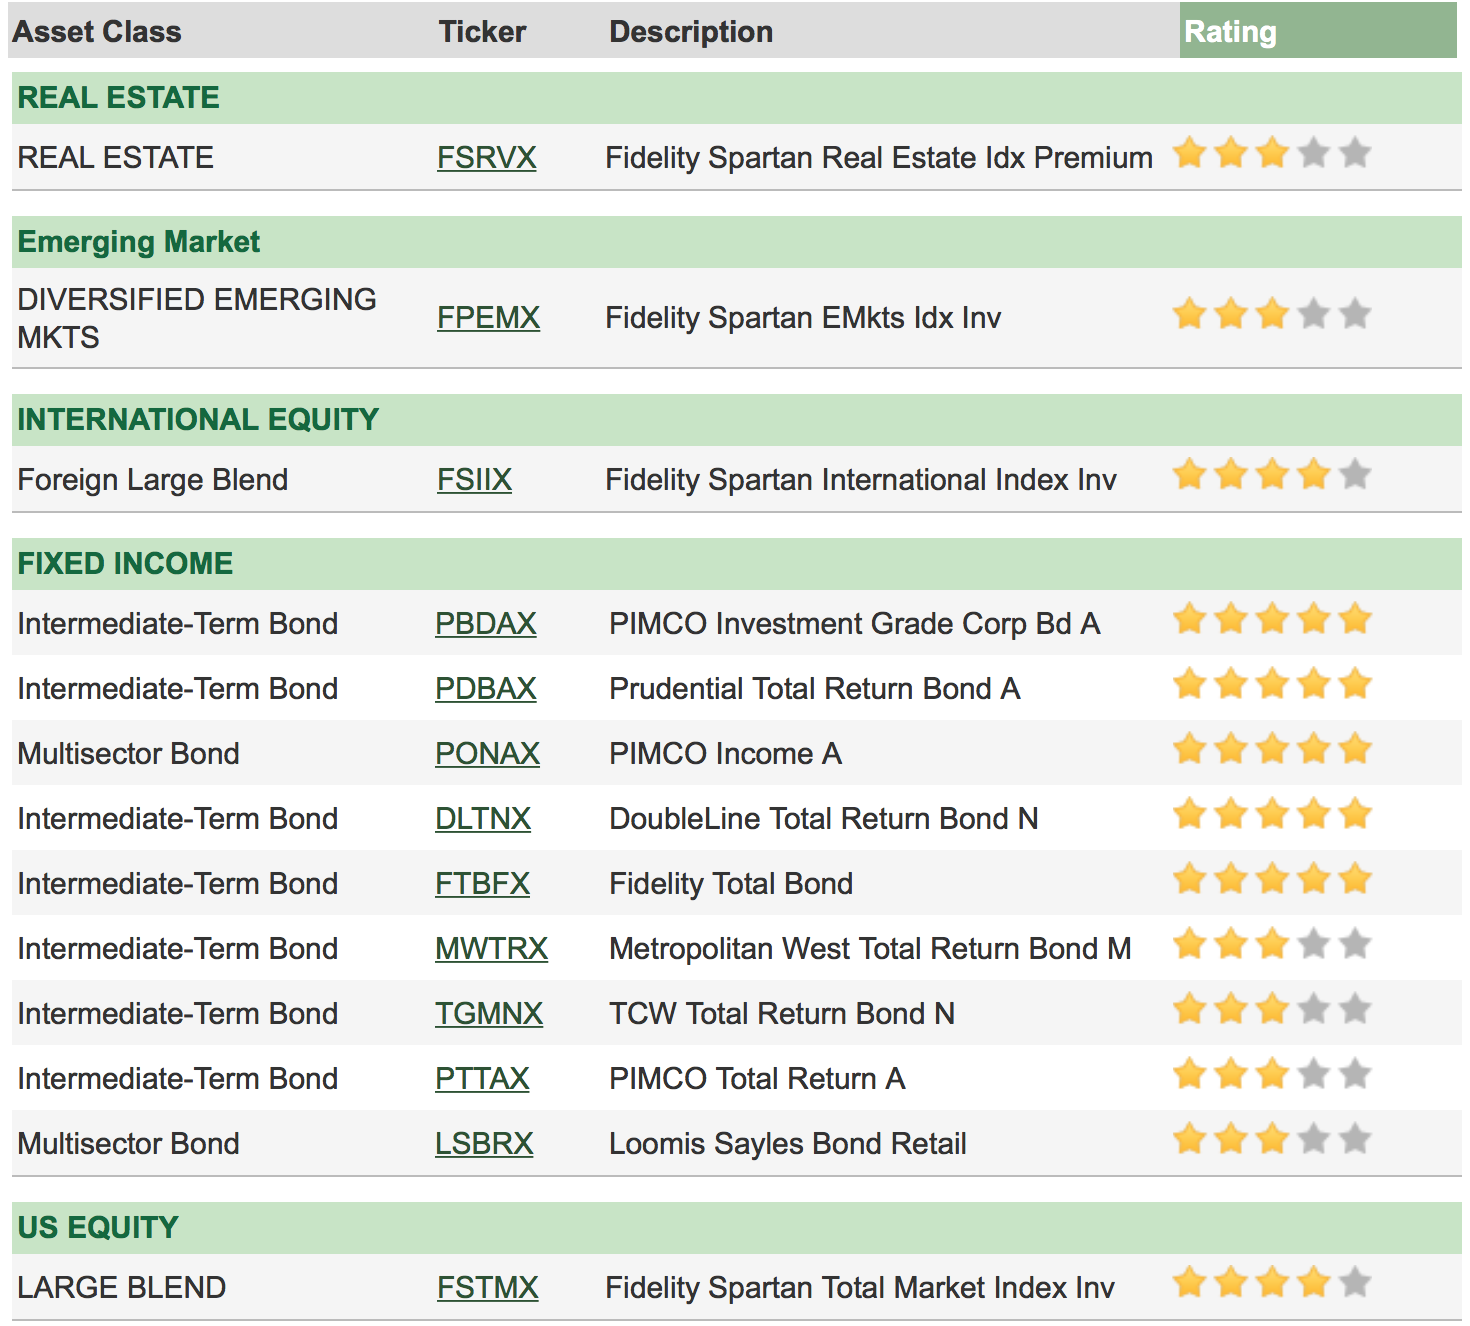
Task: Click the five-star rating for PBDAX
Action: click(x=1272, y=619)
